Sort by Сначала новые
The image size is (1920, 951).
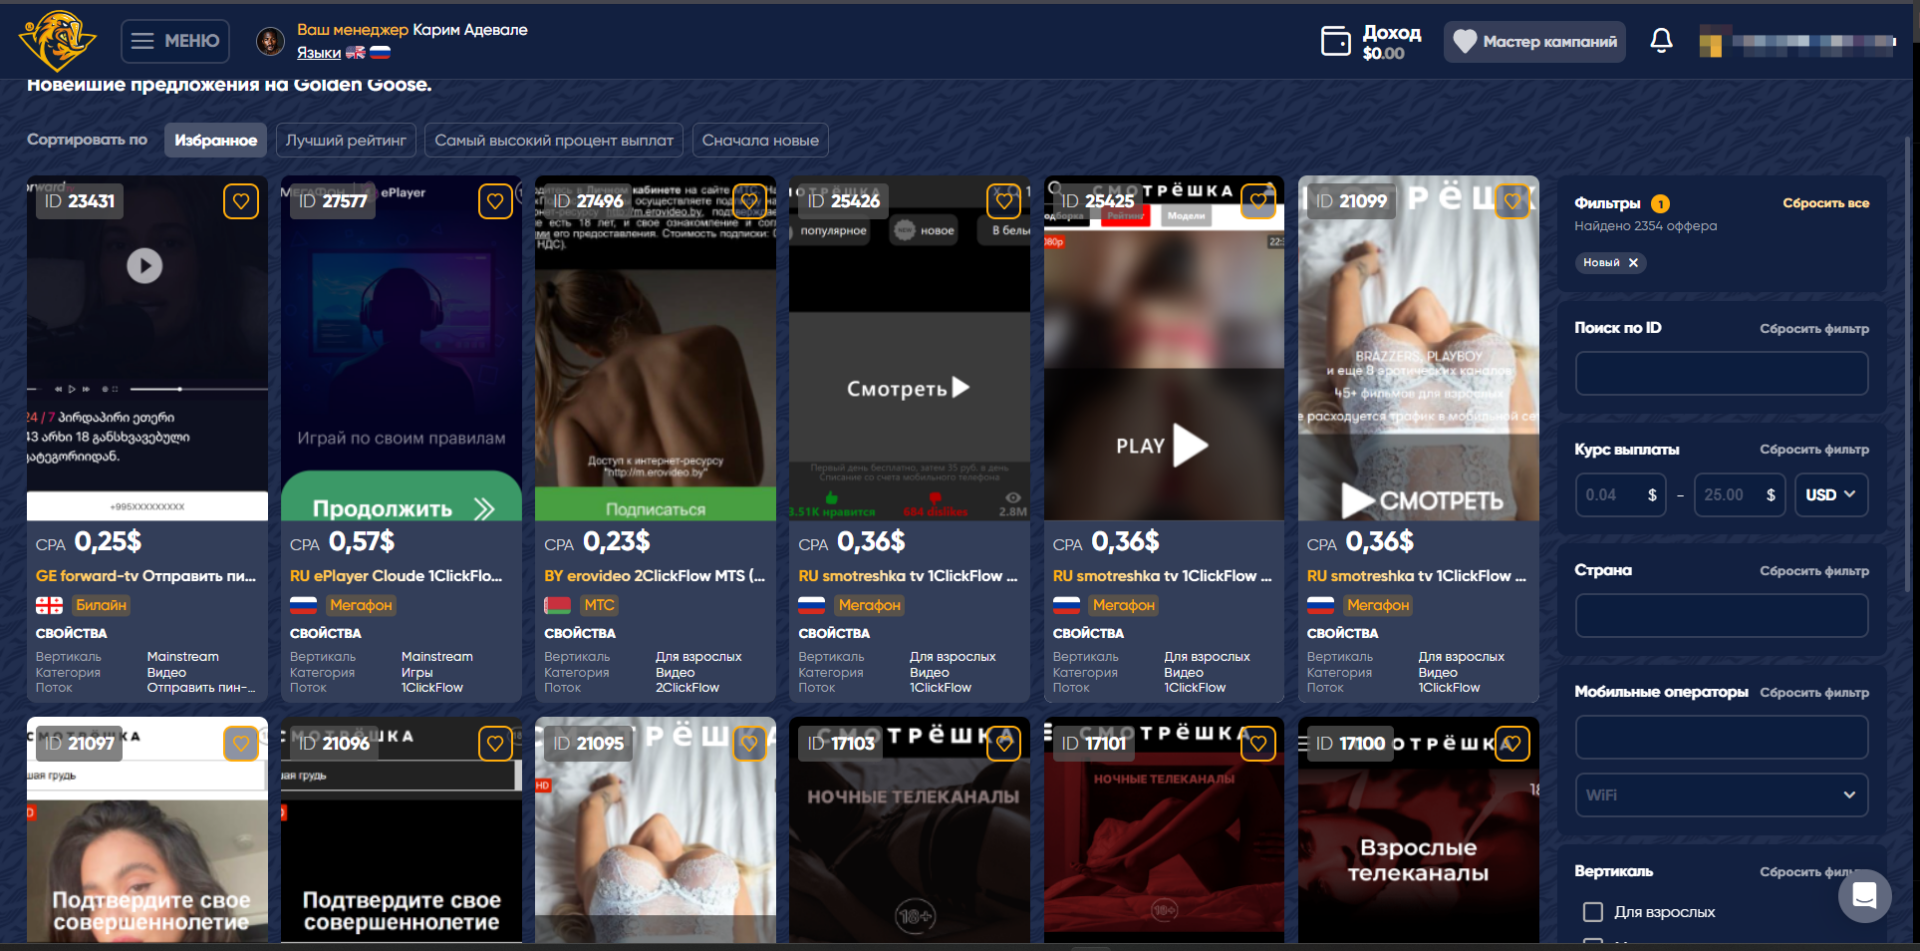[760, 140]
